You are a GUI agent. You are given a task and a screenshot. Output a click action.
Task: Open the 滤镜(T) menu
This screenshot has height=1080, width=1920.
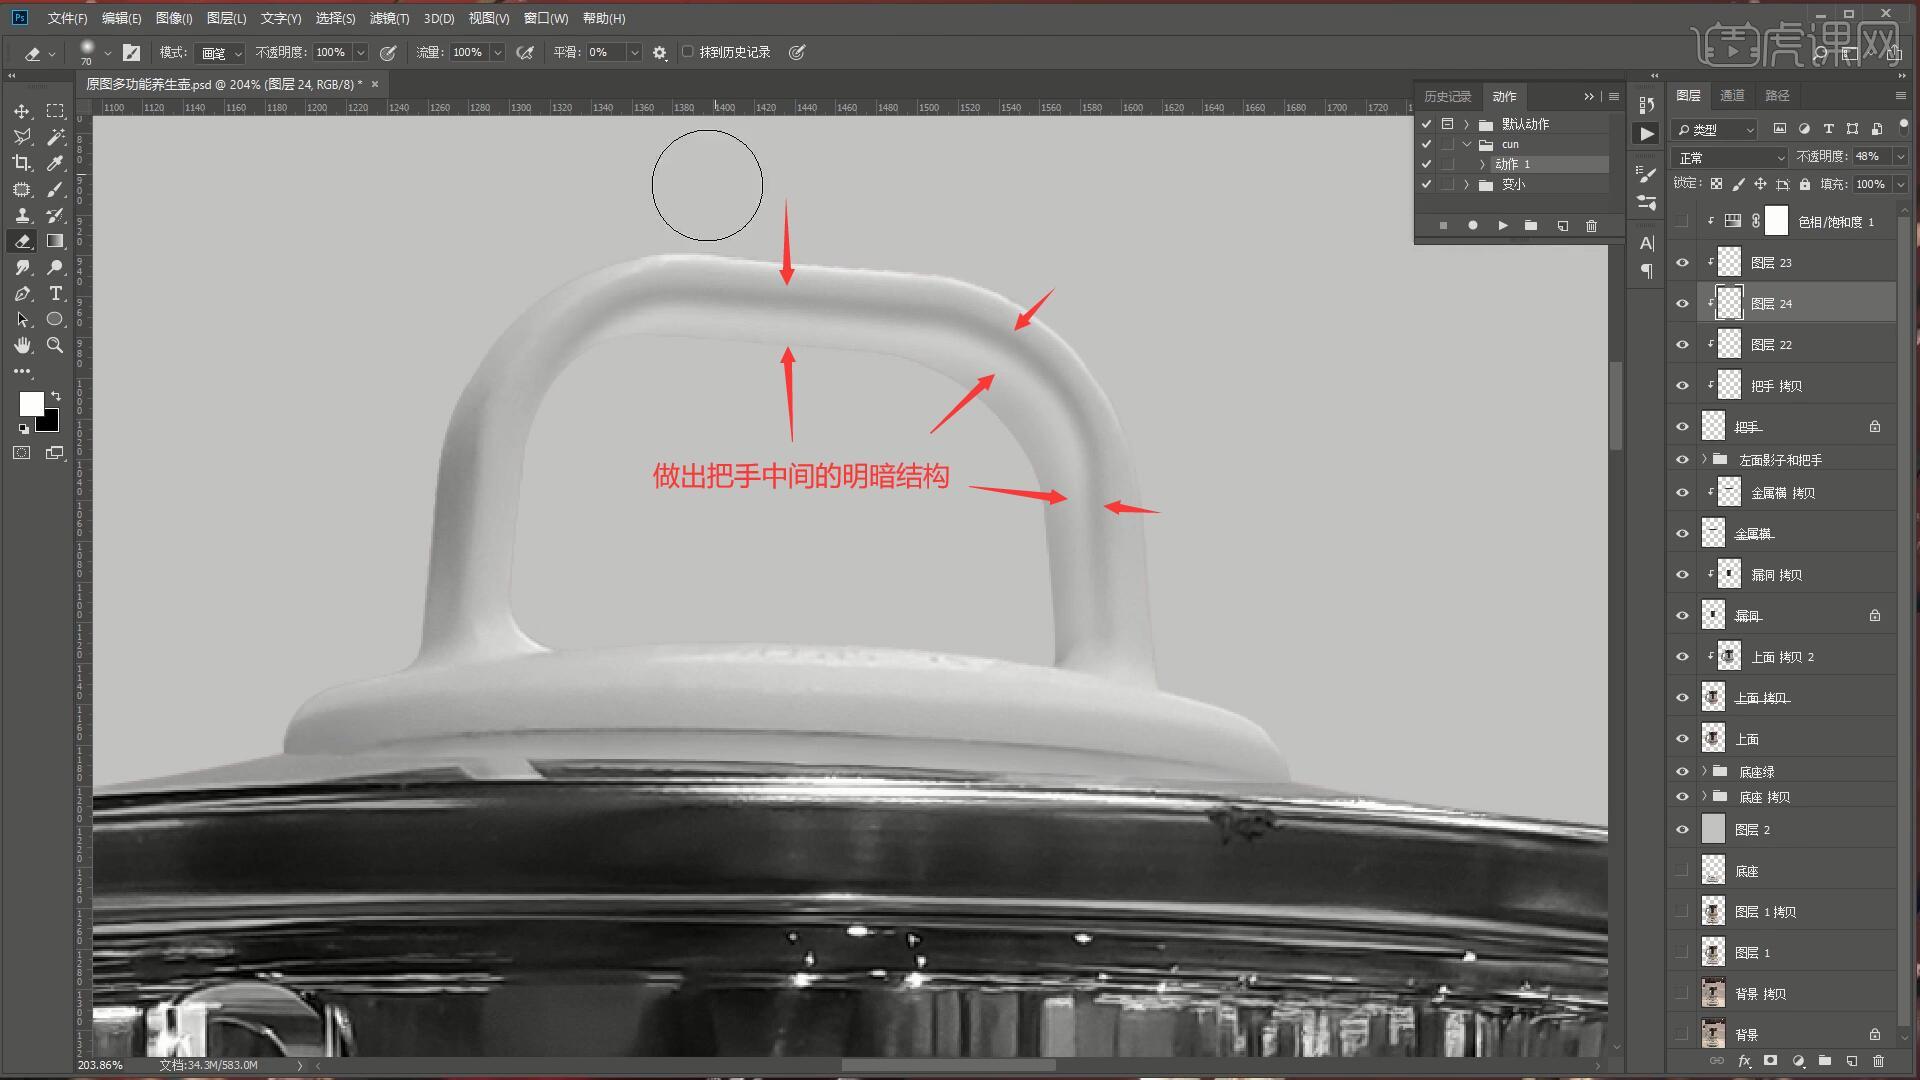(x=388, y=18)
